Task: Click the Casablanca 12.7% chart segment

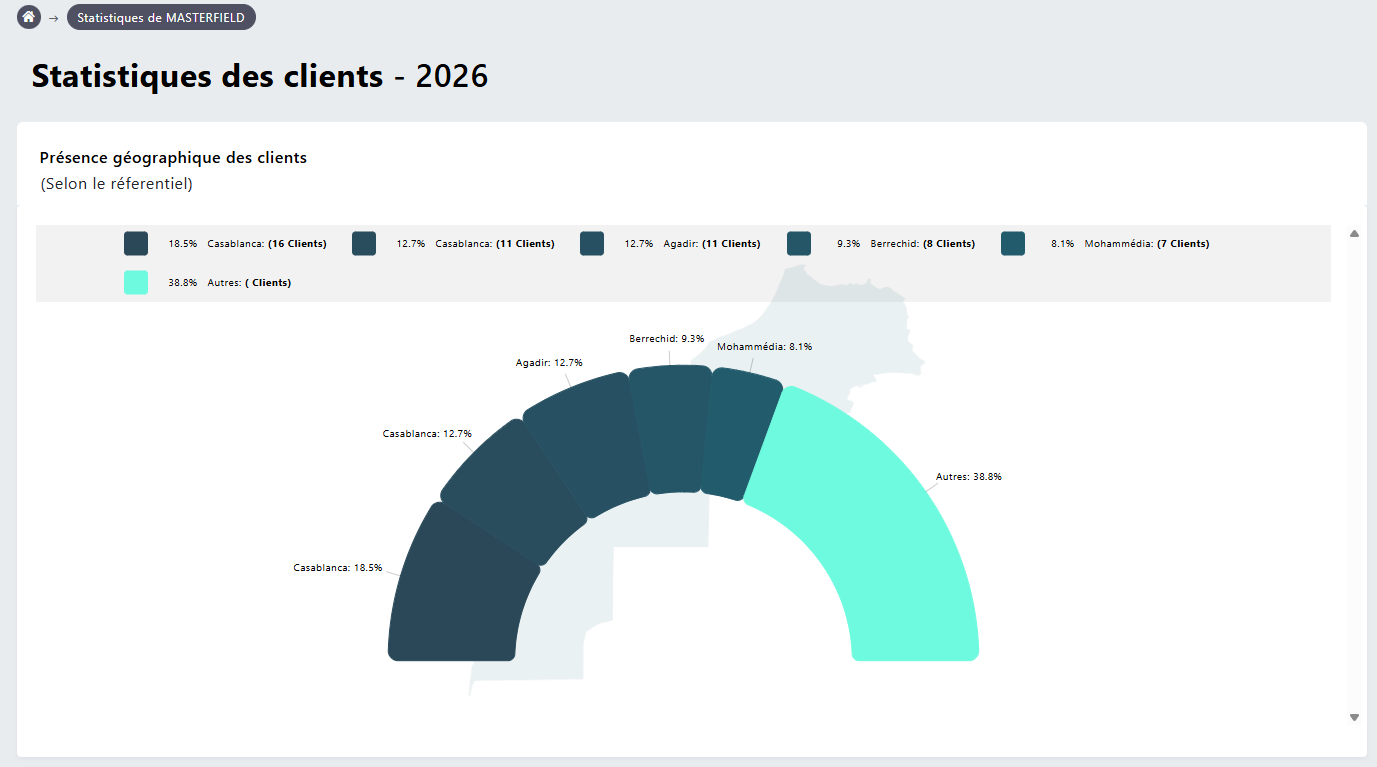Action: 512,492
